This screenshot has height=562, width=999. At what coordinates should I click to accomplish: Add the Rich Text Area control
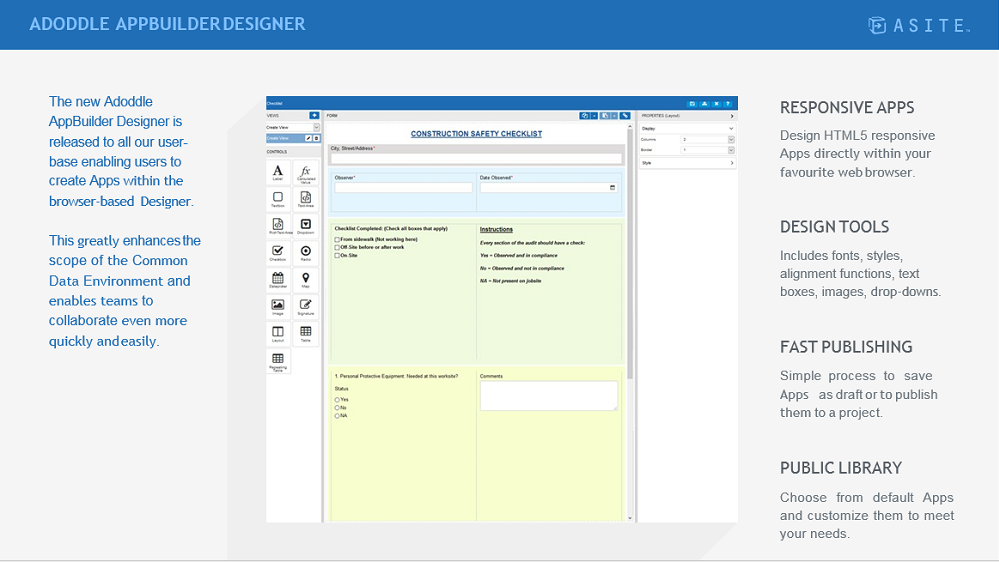[278, 226]
